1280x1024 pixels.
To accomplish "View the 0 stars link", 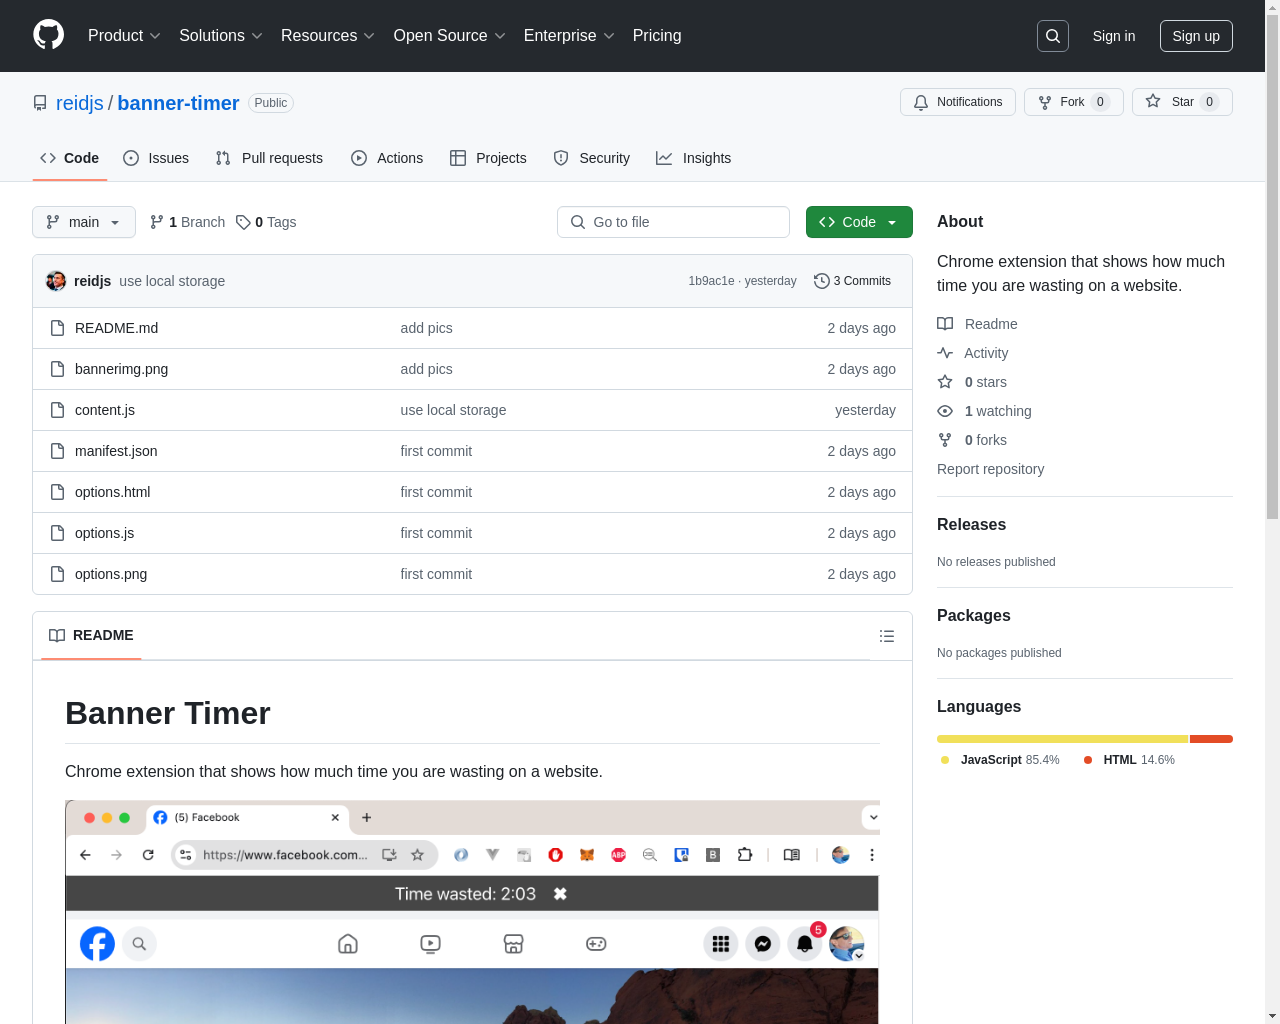I will coord(972,382).
